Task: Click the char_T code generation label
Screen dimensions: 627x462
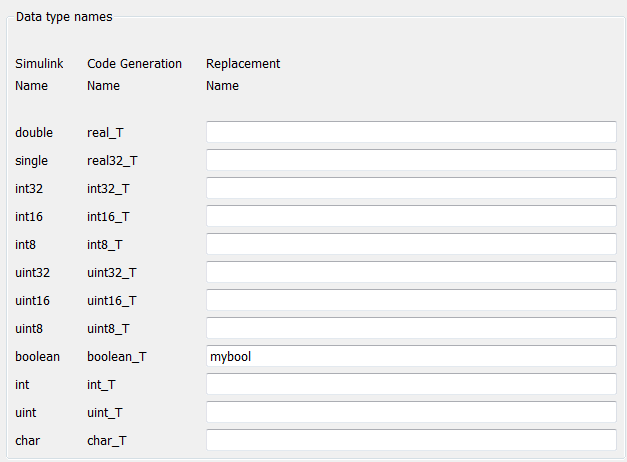Action: pyautogui.click(x=105, y=440)
